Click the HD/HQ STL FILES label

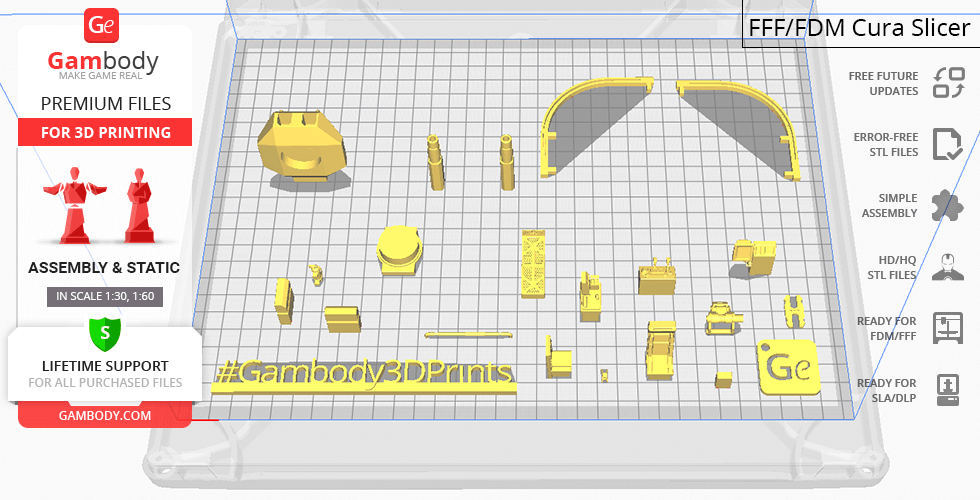[891, 267]
